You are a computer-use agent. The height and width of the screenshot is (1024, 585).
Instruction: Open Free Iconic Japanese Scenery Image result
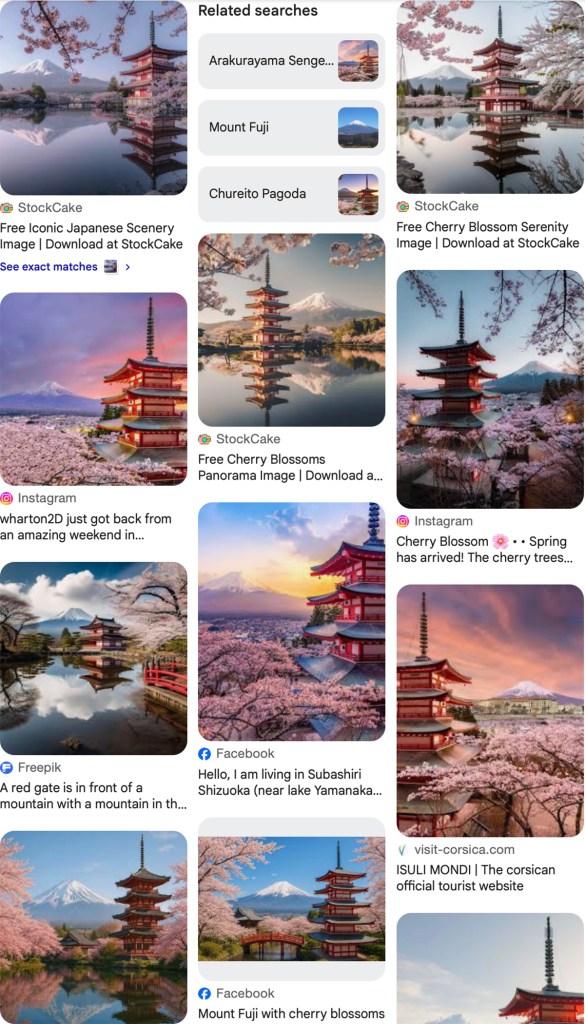coord(91,236)
